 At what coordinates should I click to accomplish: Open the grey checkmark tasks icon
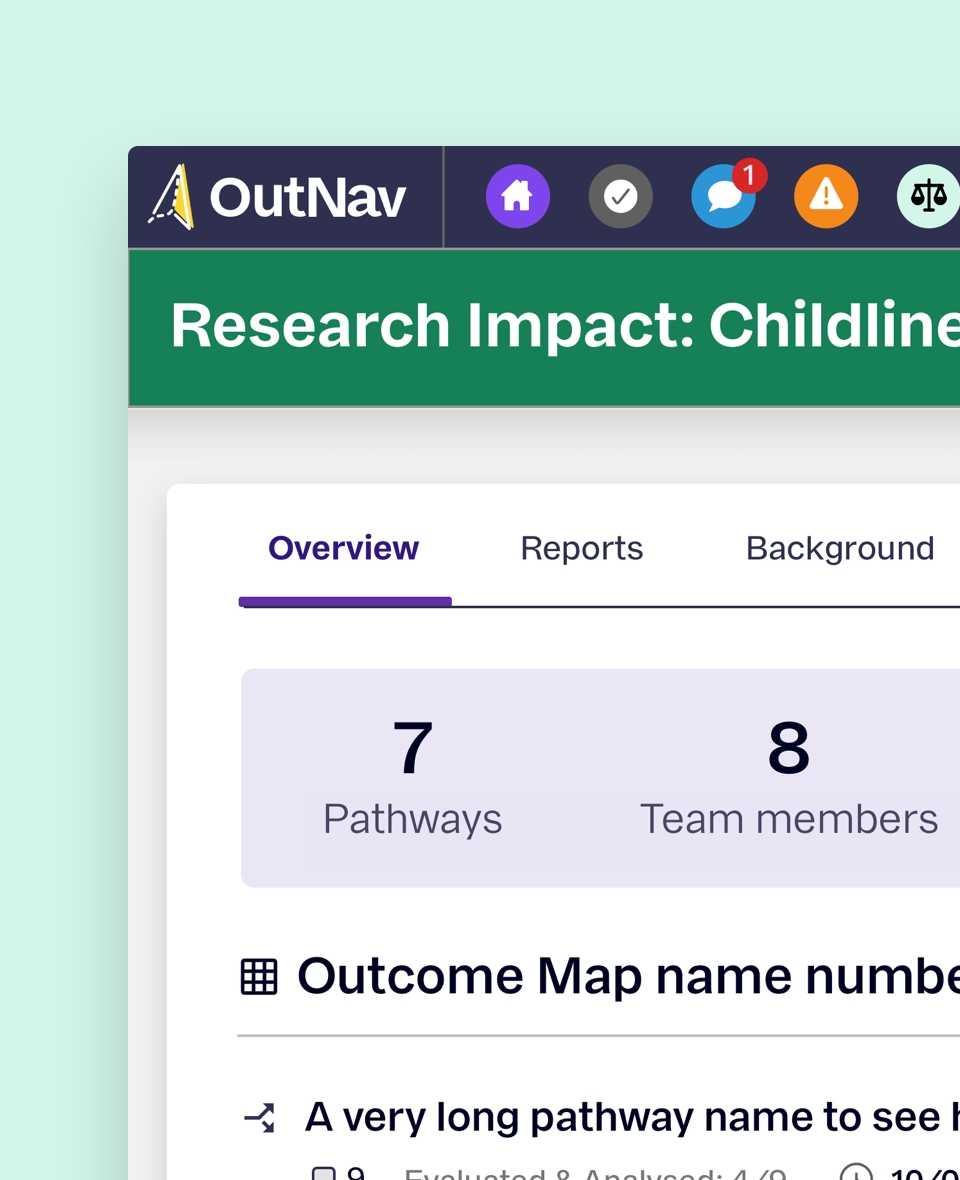(620, 196)
